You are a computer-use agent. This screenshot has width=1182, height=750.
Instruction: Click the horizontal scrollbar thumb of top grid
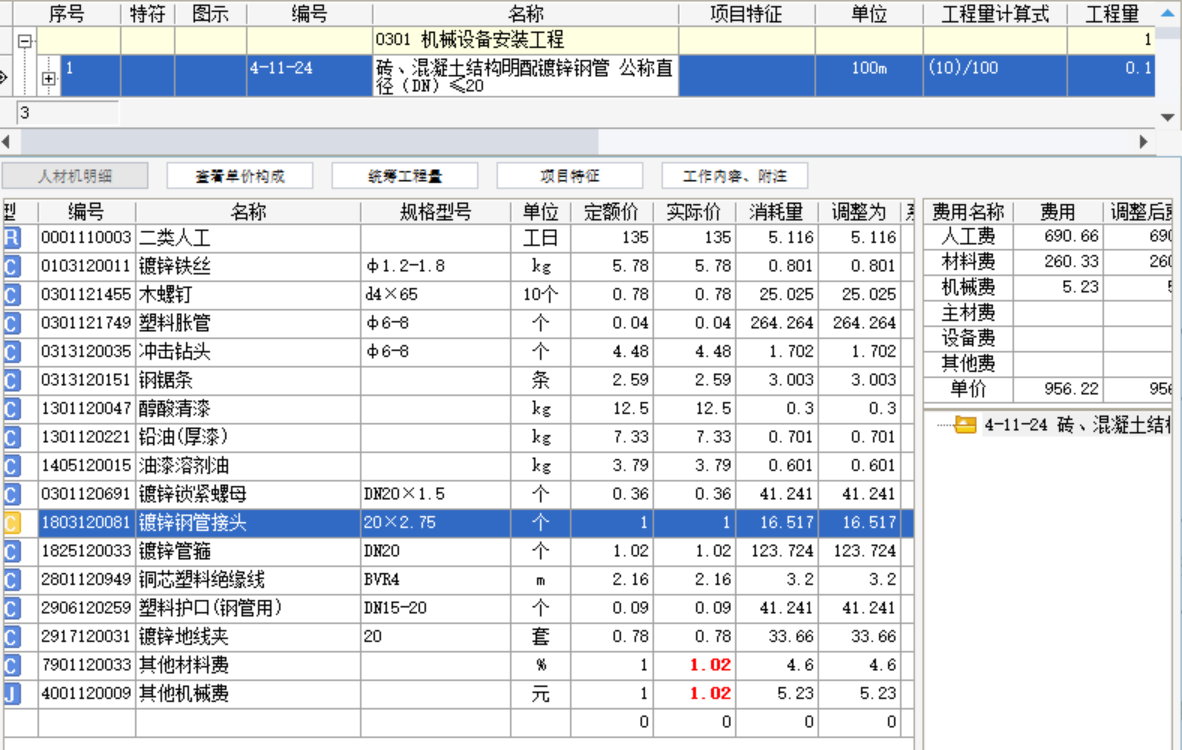point(310,142)
